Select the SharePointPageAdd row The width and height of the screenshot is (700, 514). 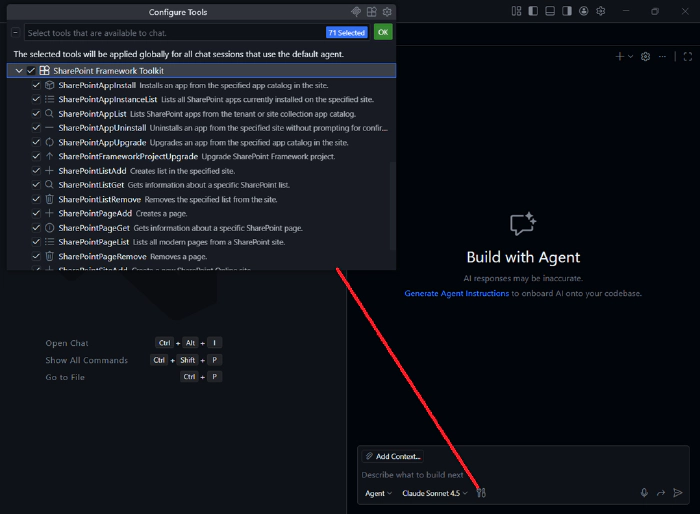click(201, 213)
